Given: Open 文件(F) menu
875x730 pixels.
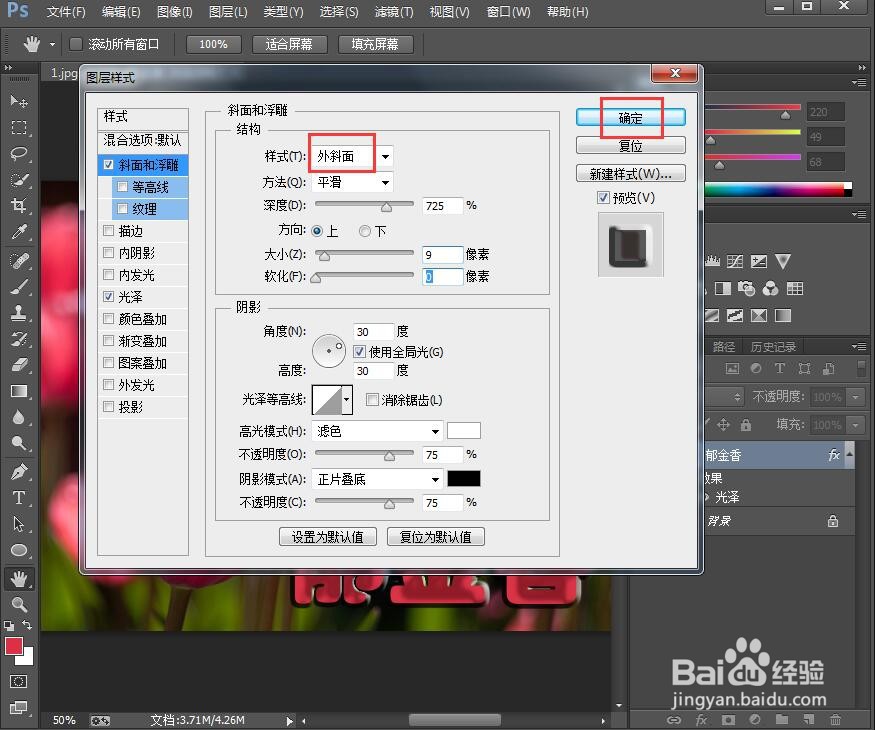Looking at the screenshot, I should (66, 12).
